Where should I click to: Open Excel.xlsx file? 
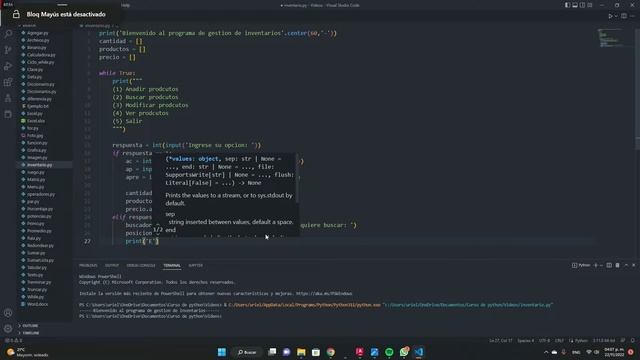point(36,121)
